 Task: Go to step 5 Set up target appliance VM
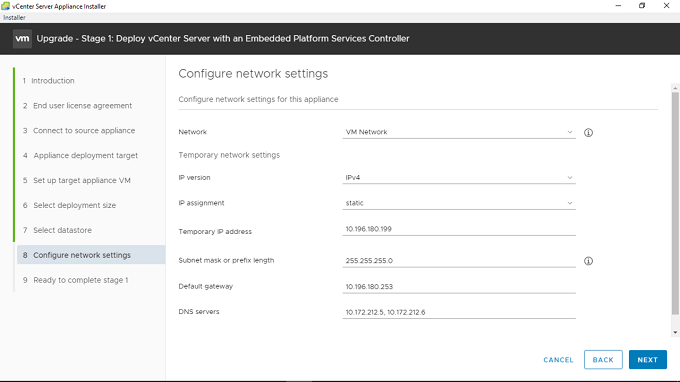pos(77,180)
